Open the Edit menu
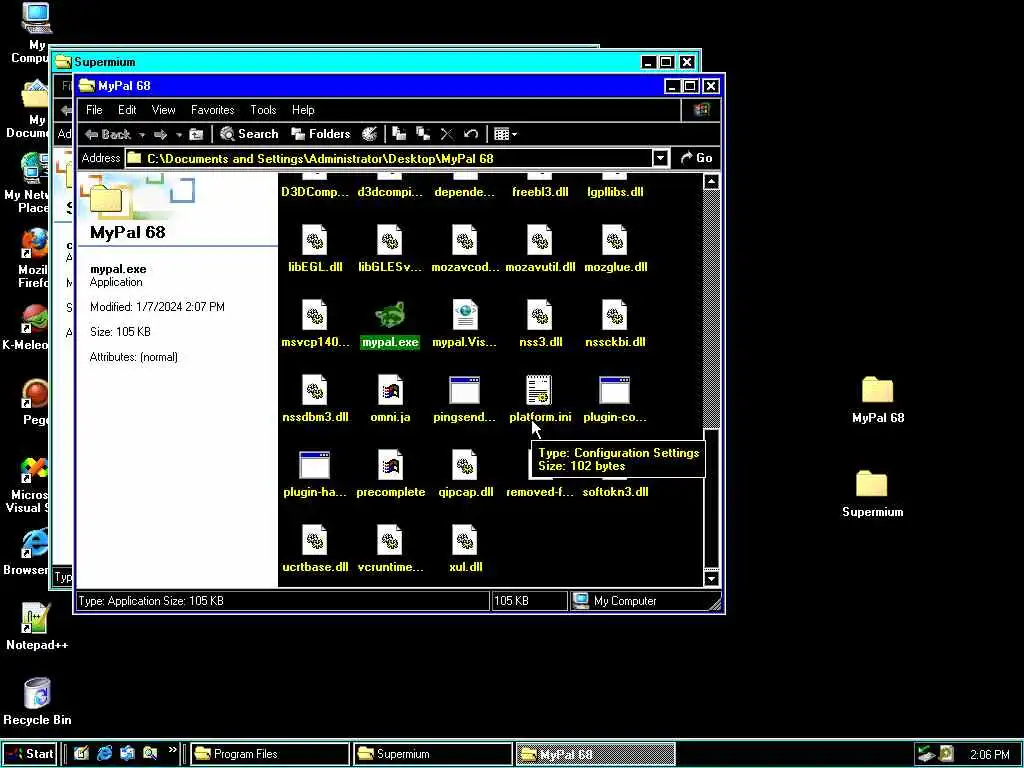 [x=127, y=110]
